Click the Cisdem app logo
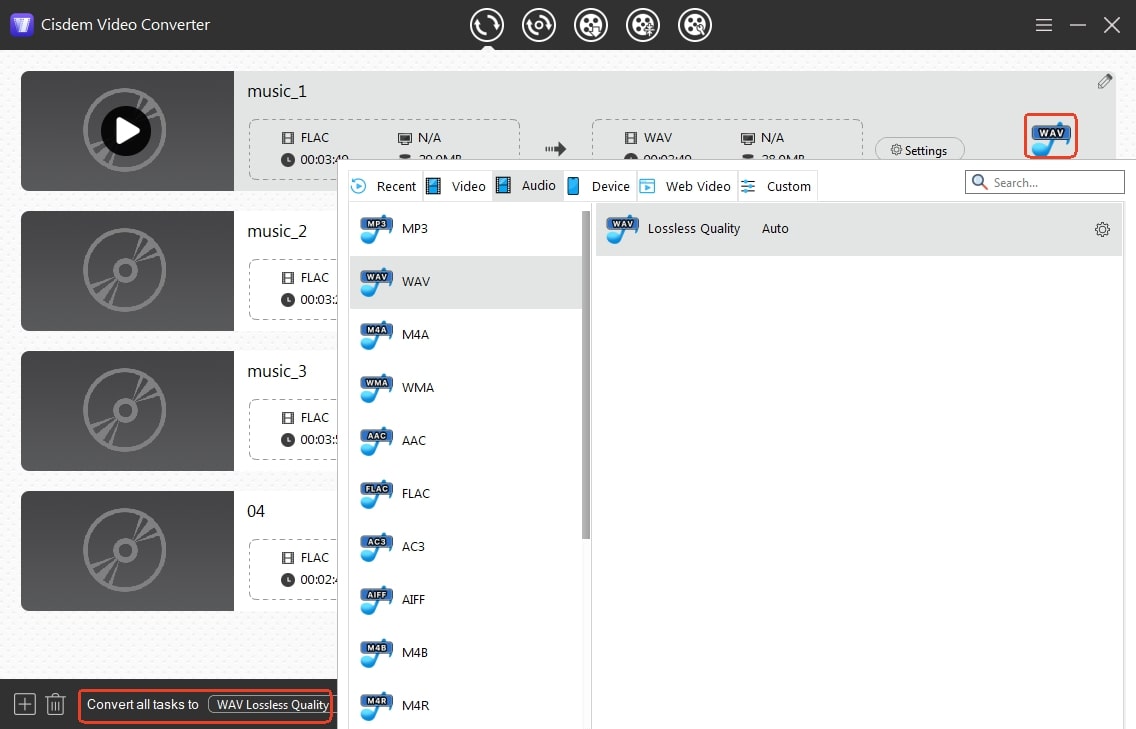 coord(22,25)
